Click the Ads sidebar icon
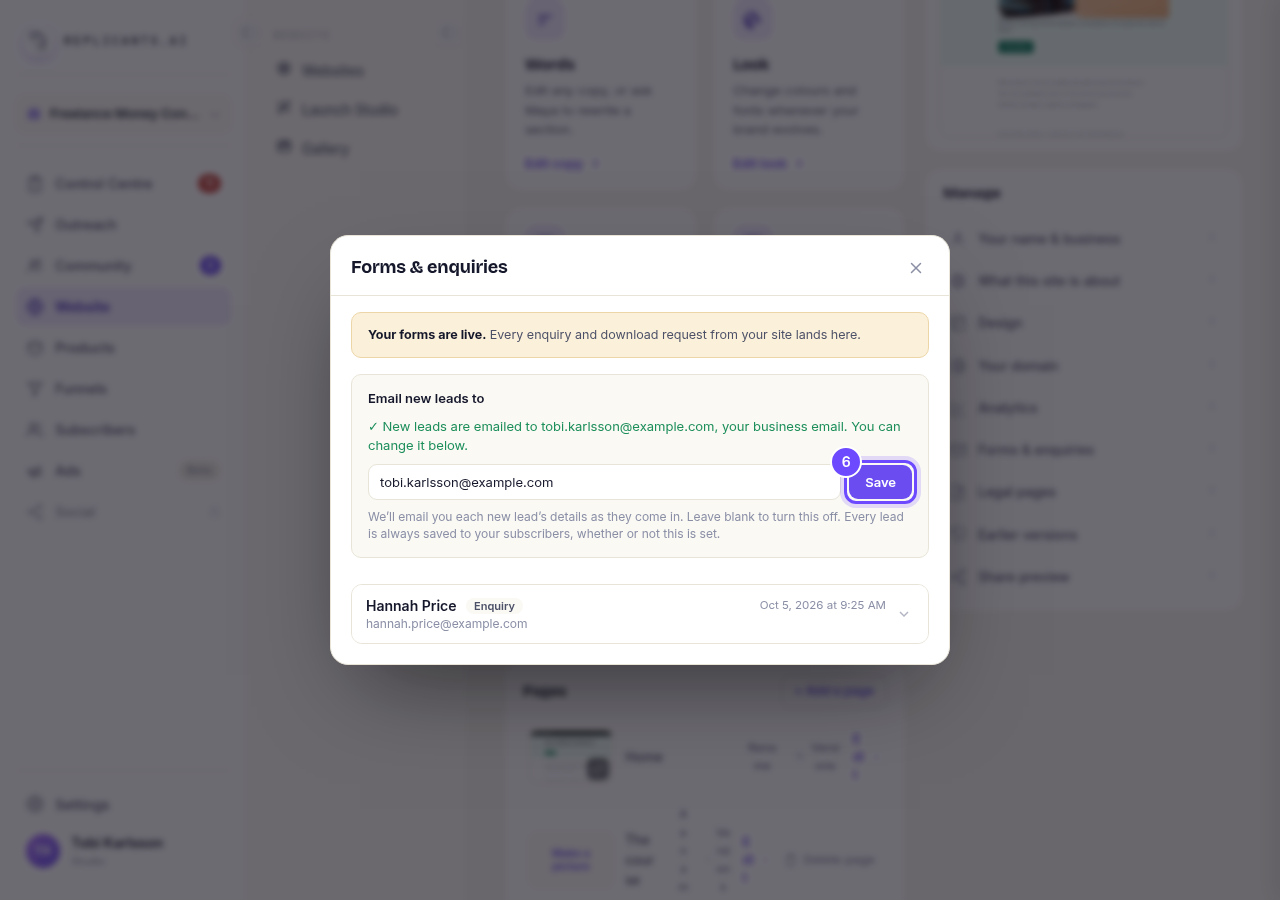This screenshot has height=900, width=1280. tap(36, 470)
